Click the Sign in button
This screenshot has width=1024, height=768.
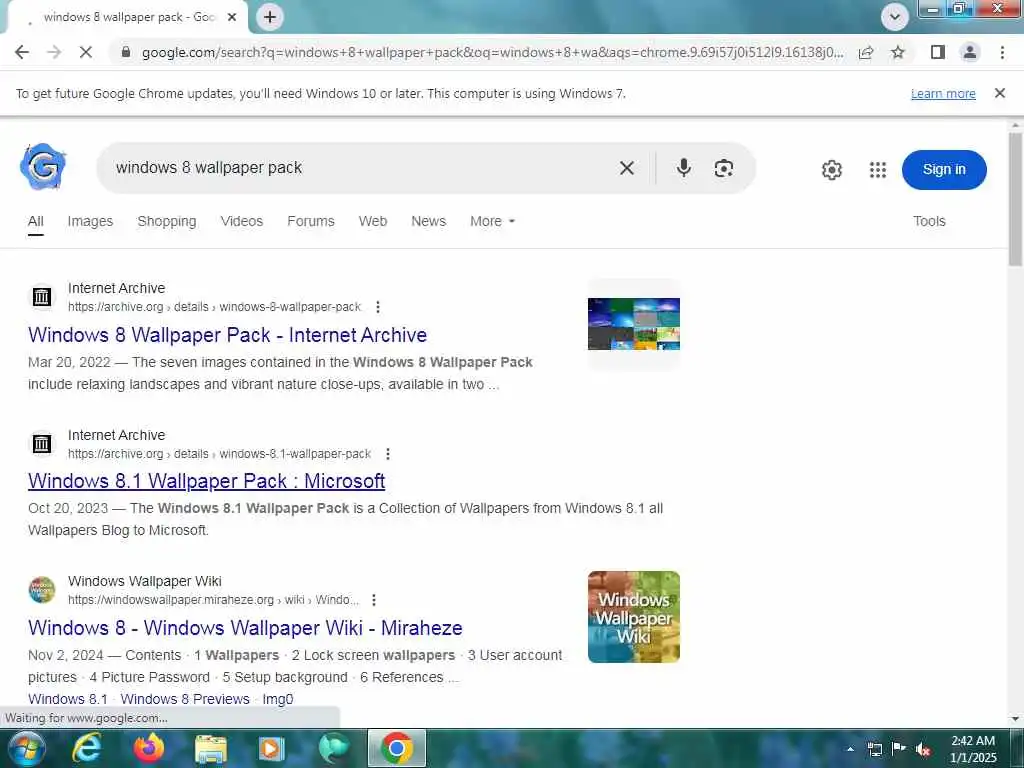click(944, 170)
